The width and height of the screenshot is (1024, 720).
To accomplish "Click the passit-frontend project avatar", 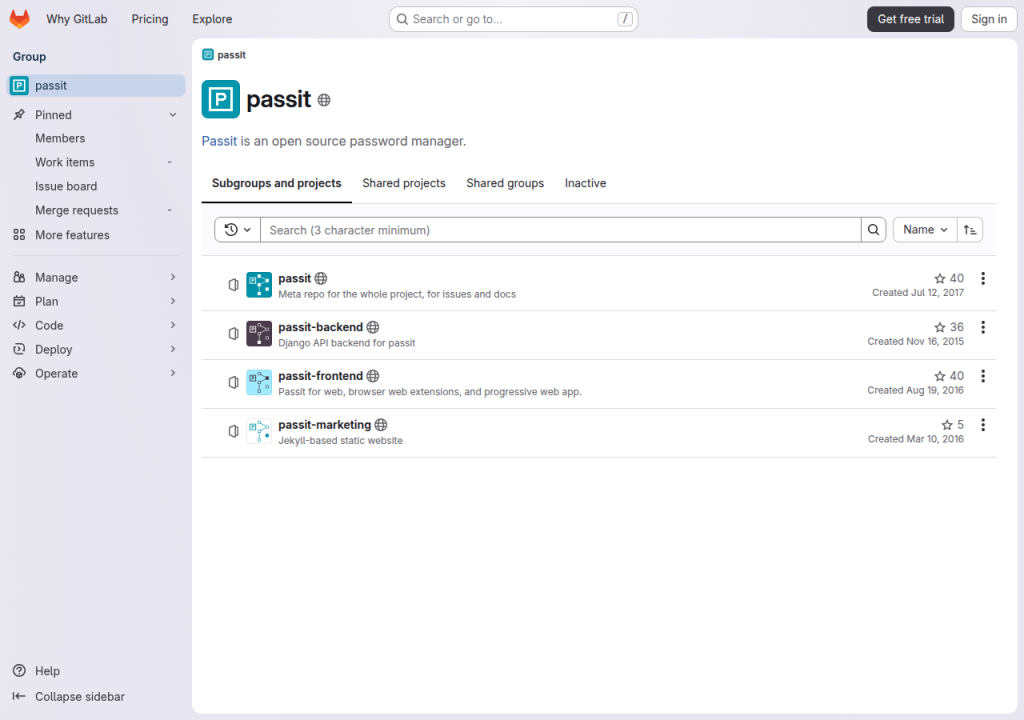I will click(x=259, y=383).
